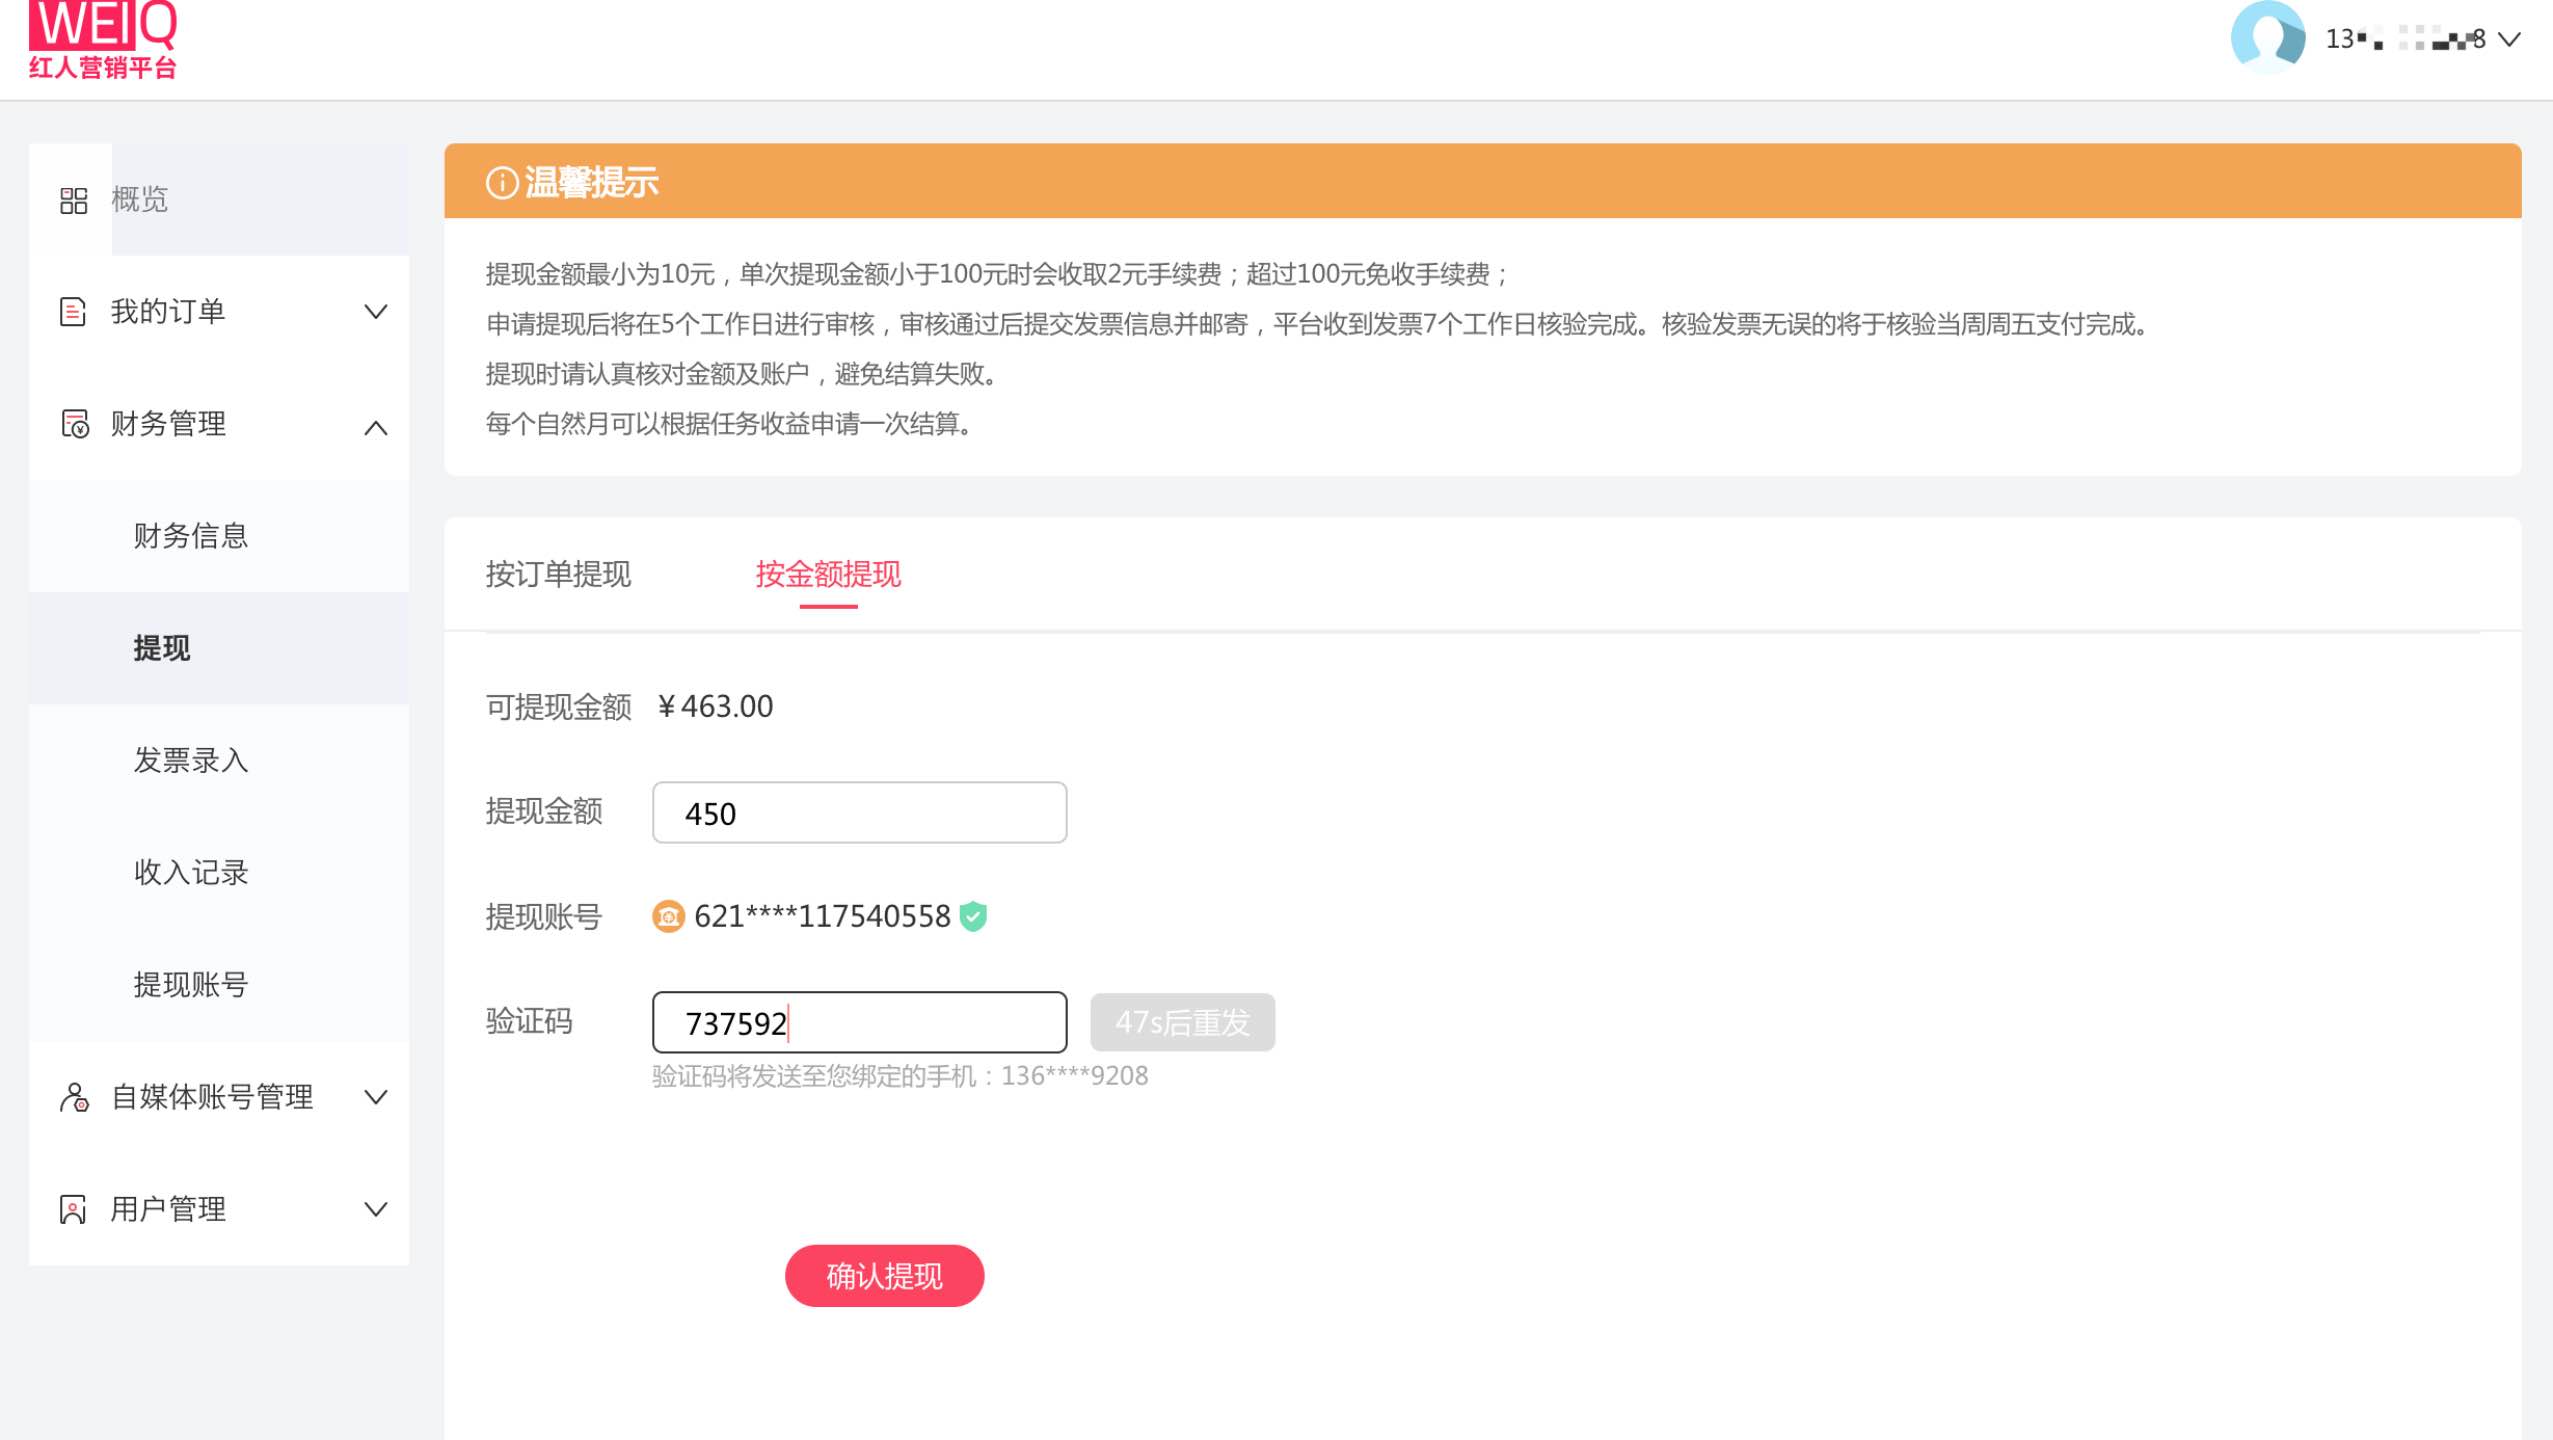
Task: Click the My Orders document icon
Action: [x=73, y=312]
